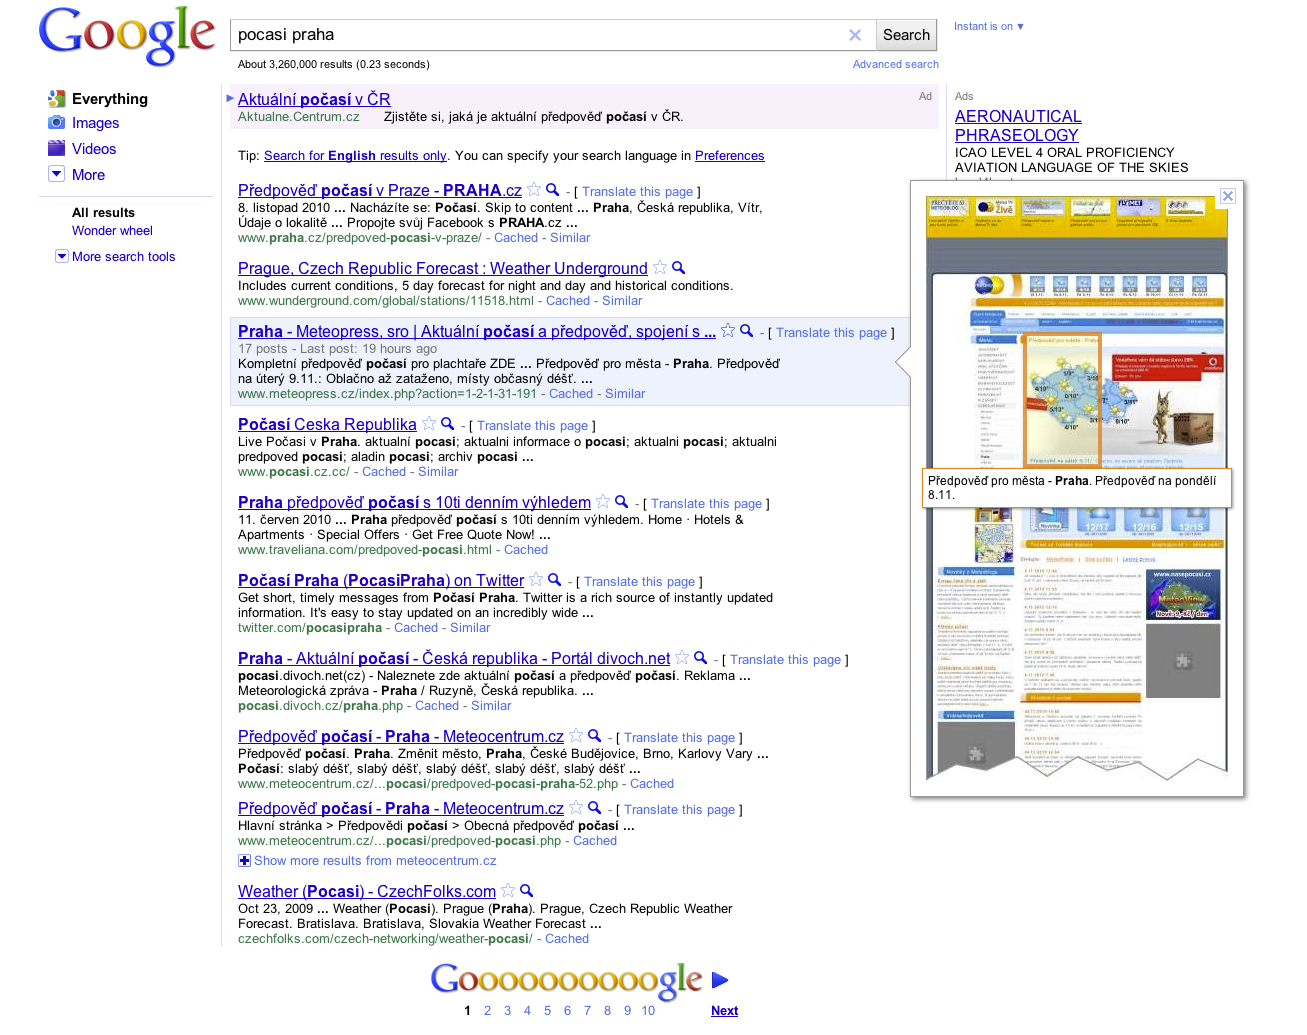1307x1035 pixels.
Task: Star the Portál divoch.net result
Action: pyautogui.click(x=682, y=657)
